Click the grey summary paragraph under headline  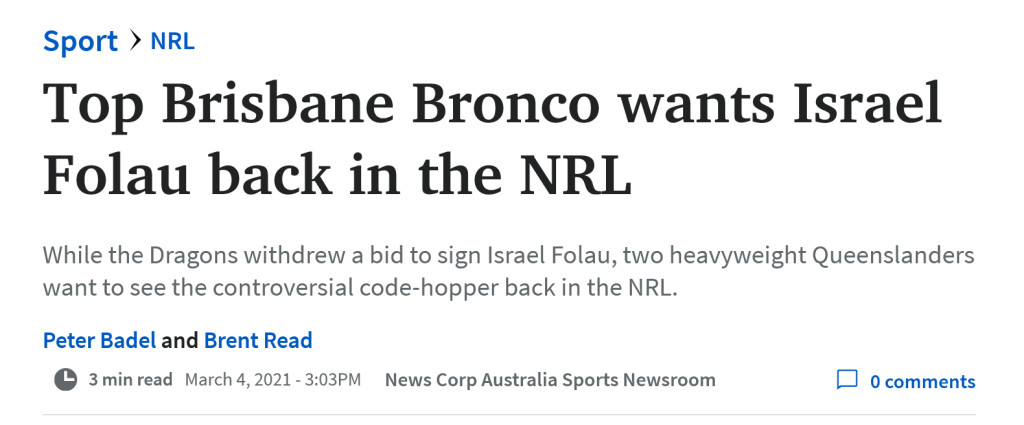pos(509,271)
